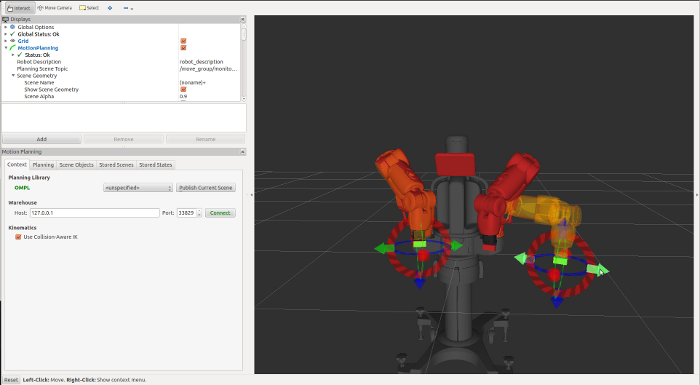Close the Displays panel
Image resolution: width=700 pixels, height=385 pixels.
click(243, 19)
